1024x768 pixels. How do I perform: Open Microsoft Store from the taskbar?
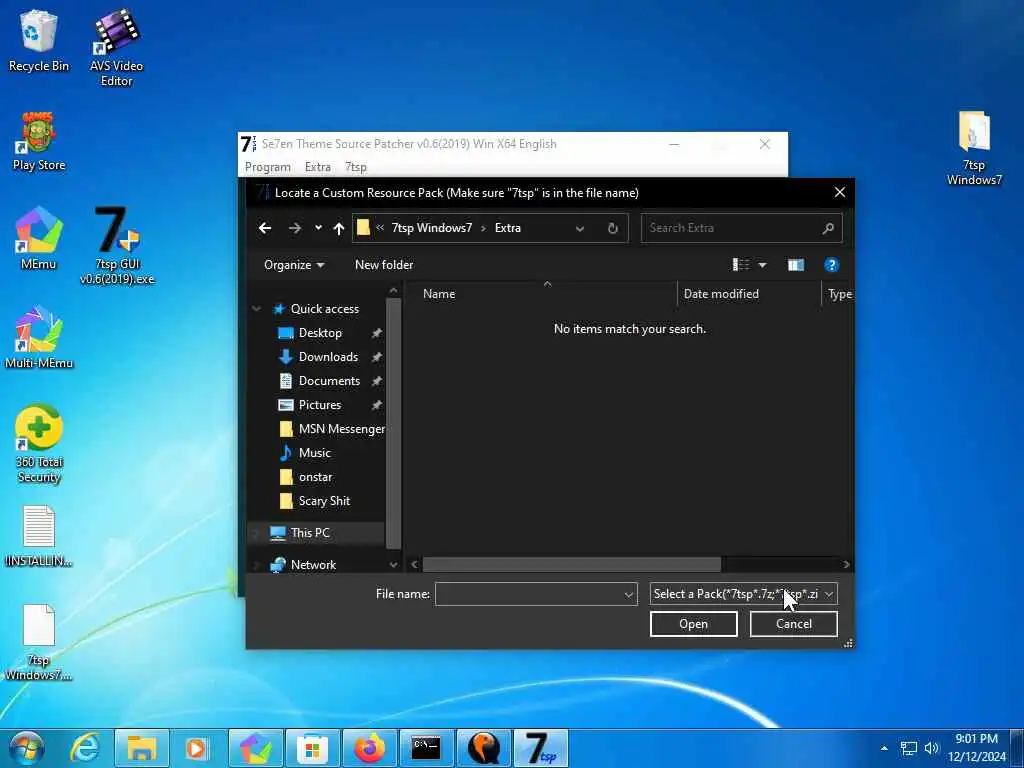(x=312, y=748)
